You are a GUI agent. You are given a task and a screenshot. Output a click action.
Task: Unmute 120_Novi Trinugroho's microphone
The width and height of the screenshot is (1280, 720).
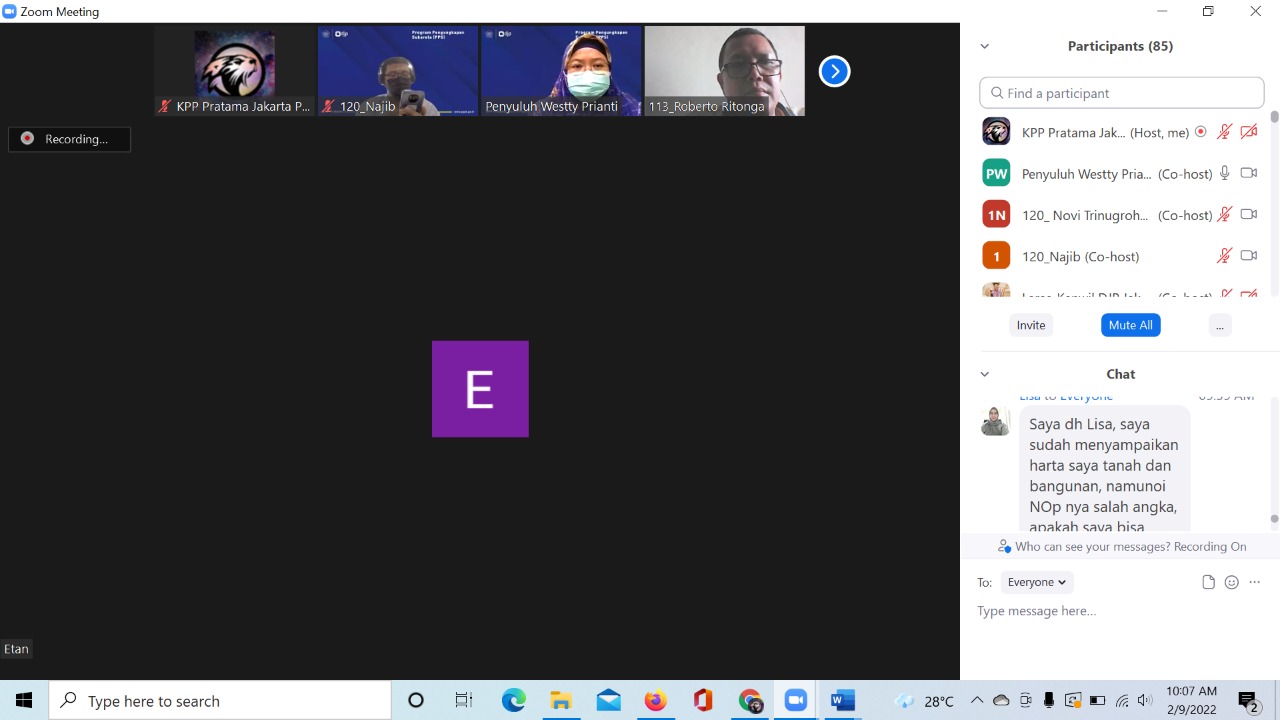(x=1224, y=215)
